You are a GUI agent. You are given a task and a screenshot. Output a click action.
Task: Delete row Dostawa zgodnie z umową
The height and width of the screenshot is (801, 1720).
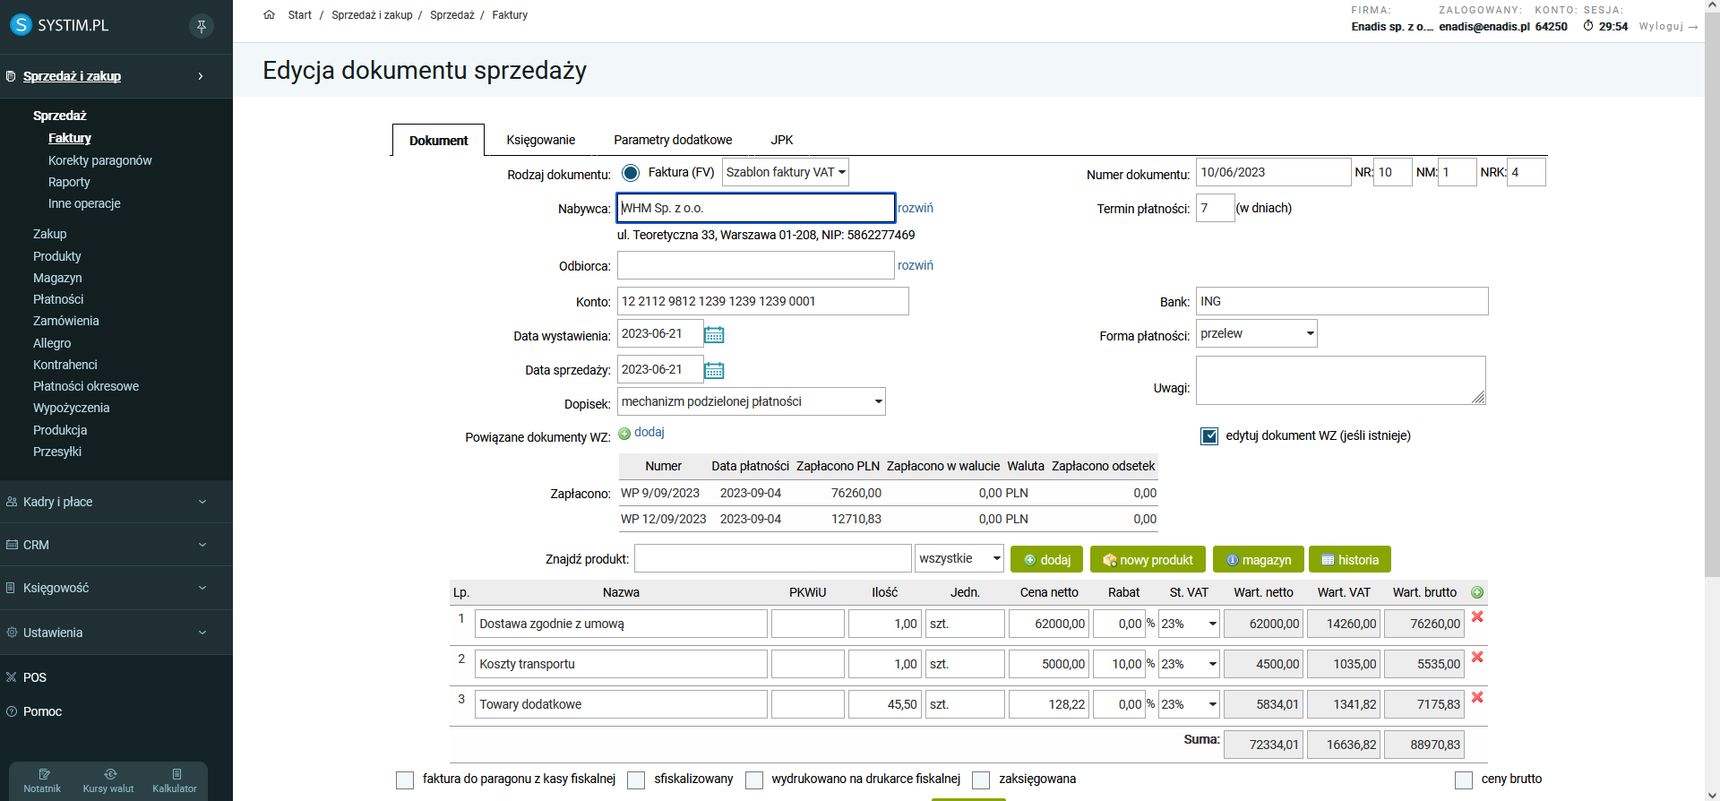[1477, 617]
